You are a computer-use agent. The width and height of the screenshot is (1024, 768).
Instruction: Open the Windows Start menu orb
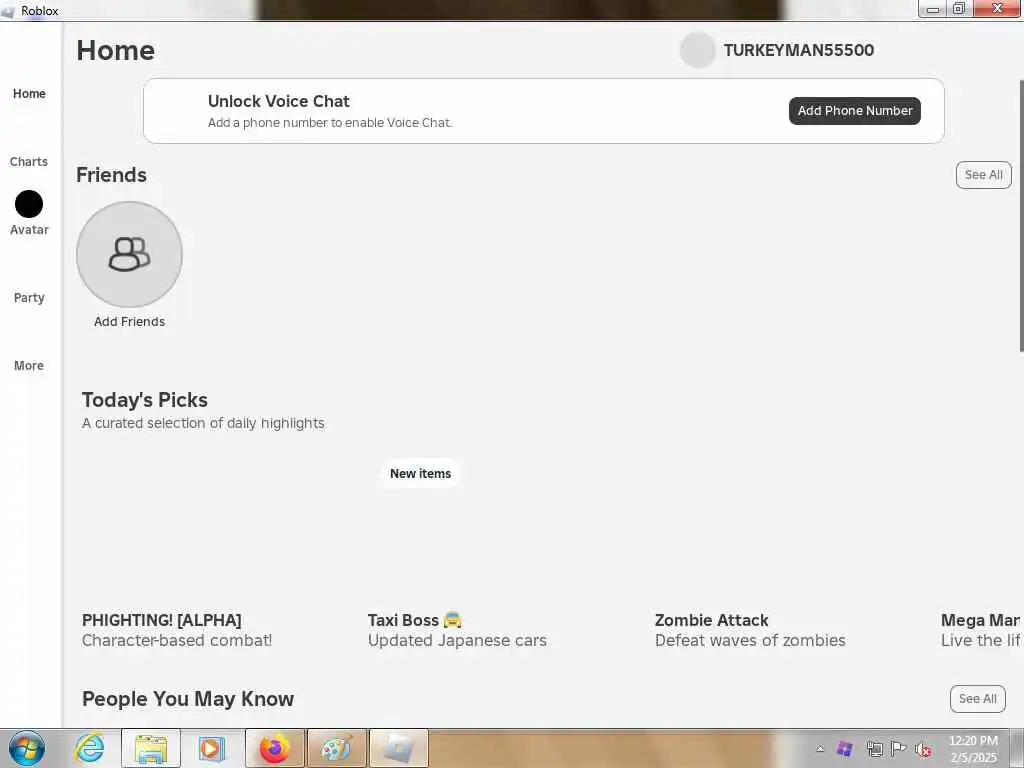coord(26,748)
